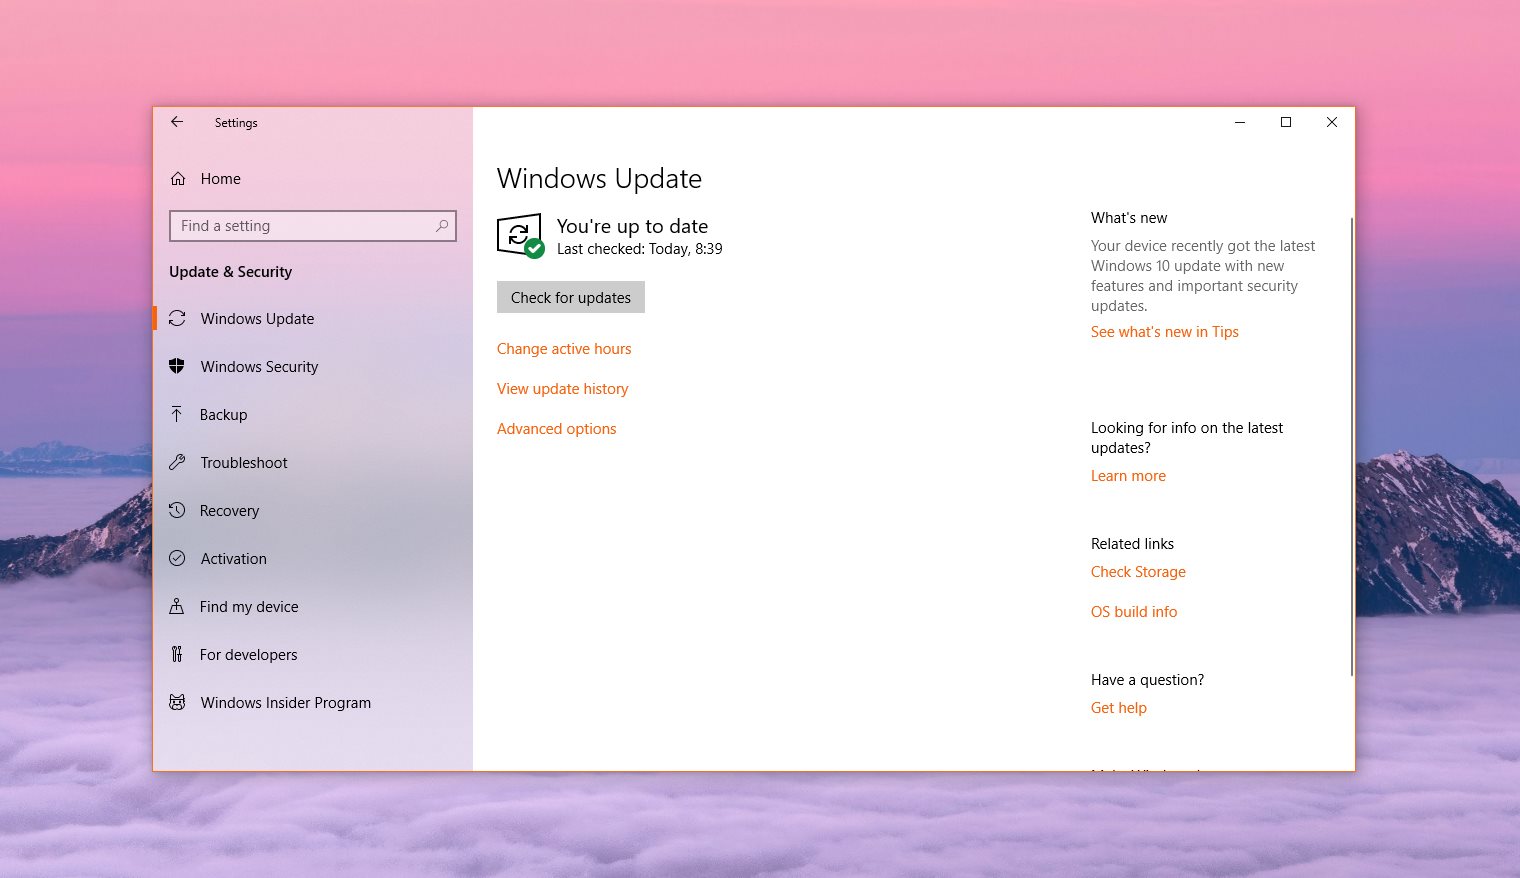The height and width of the screenshot is (878, 1520).
Task: Click the "Related links" heading
Action: 1133,544
